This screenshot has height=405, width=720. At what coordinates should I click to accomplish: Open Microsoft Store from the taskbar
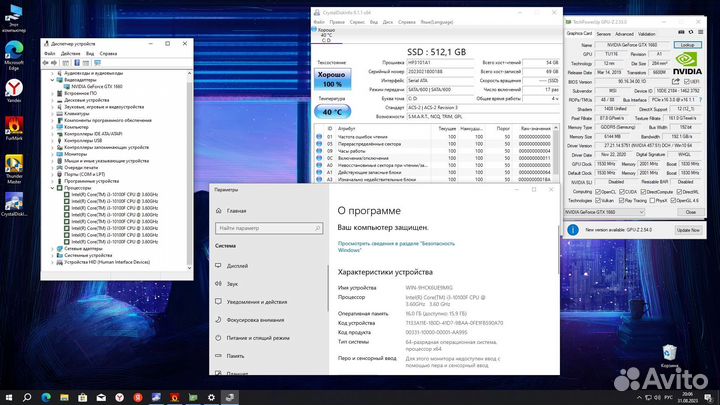click(x=83, y=397)
